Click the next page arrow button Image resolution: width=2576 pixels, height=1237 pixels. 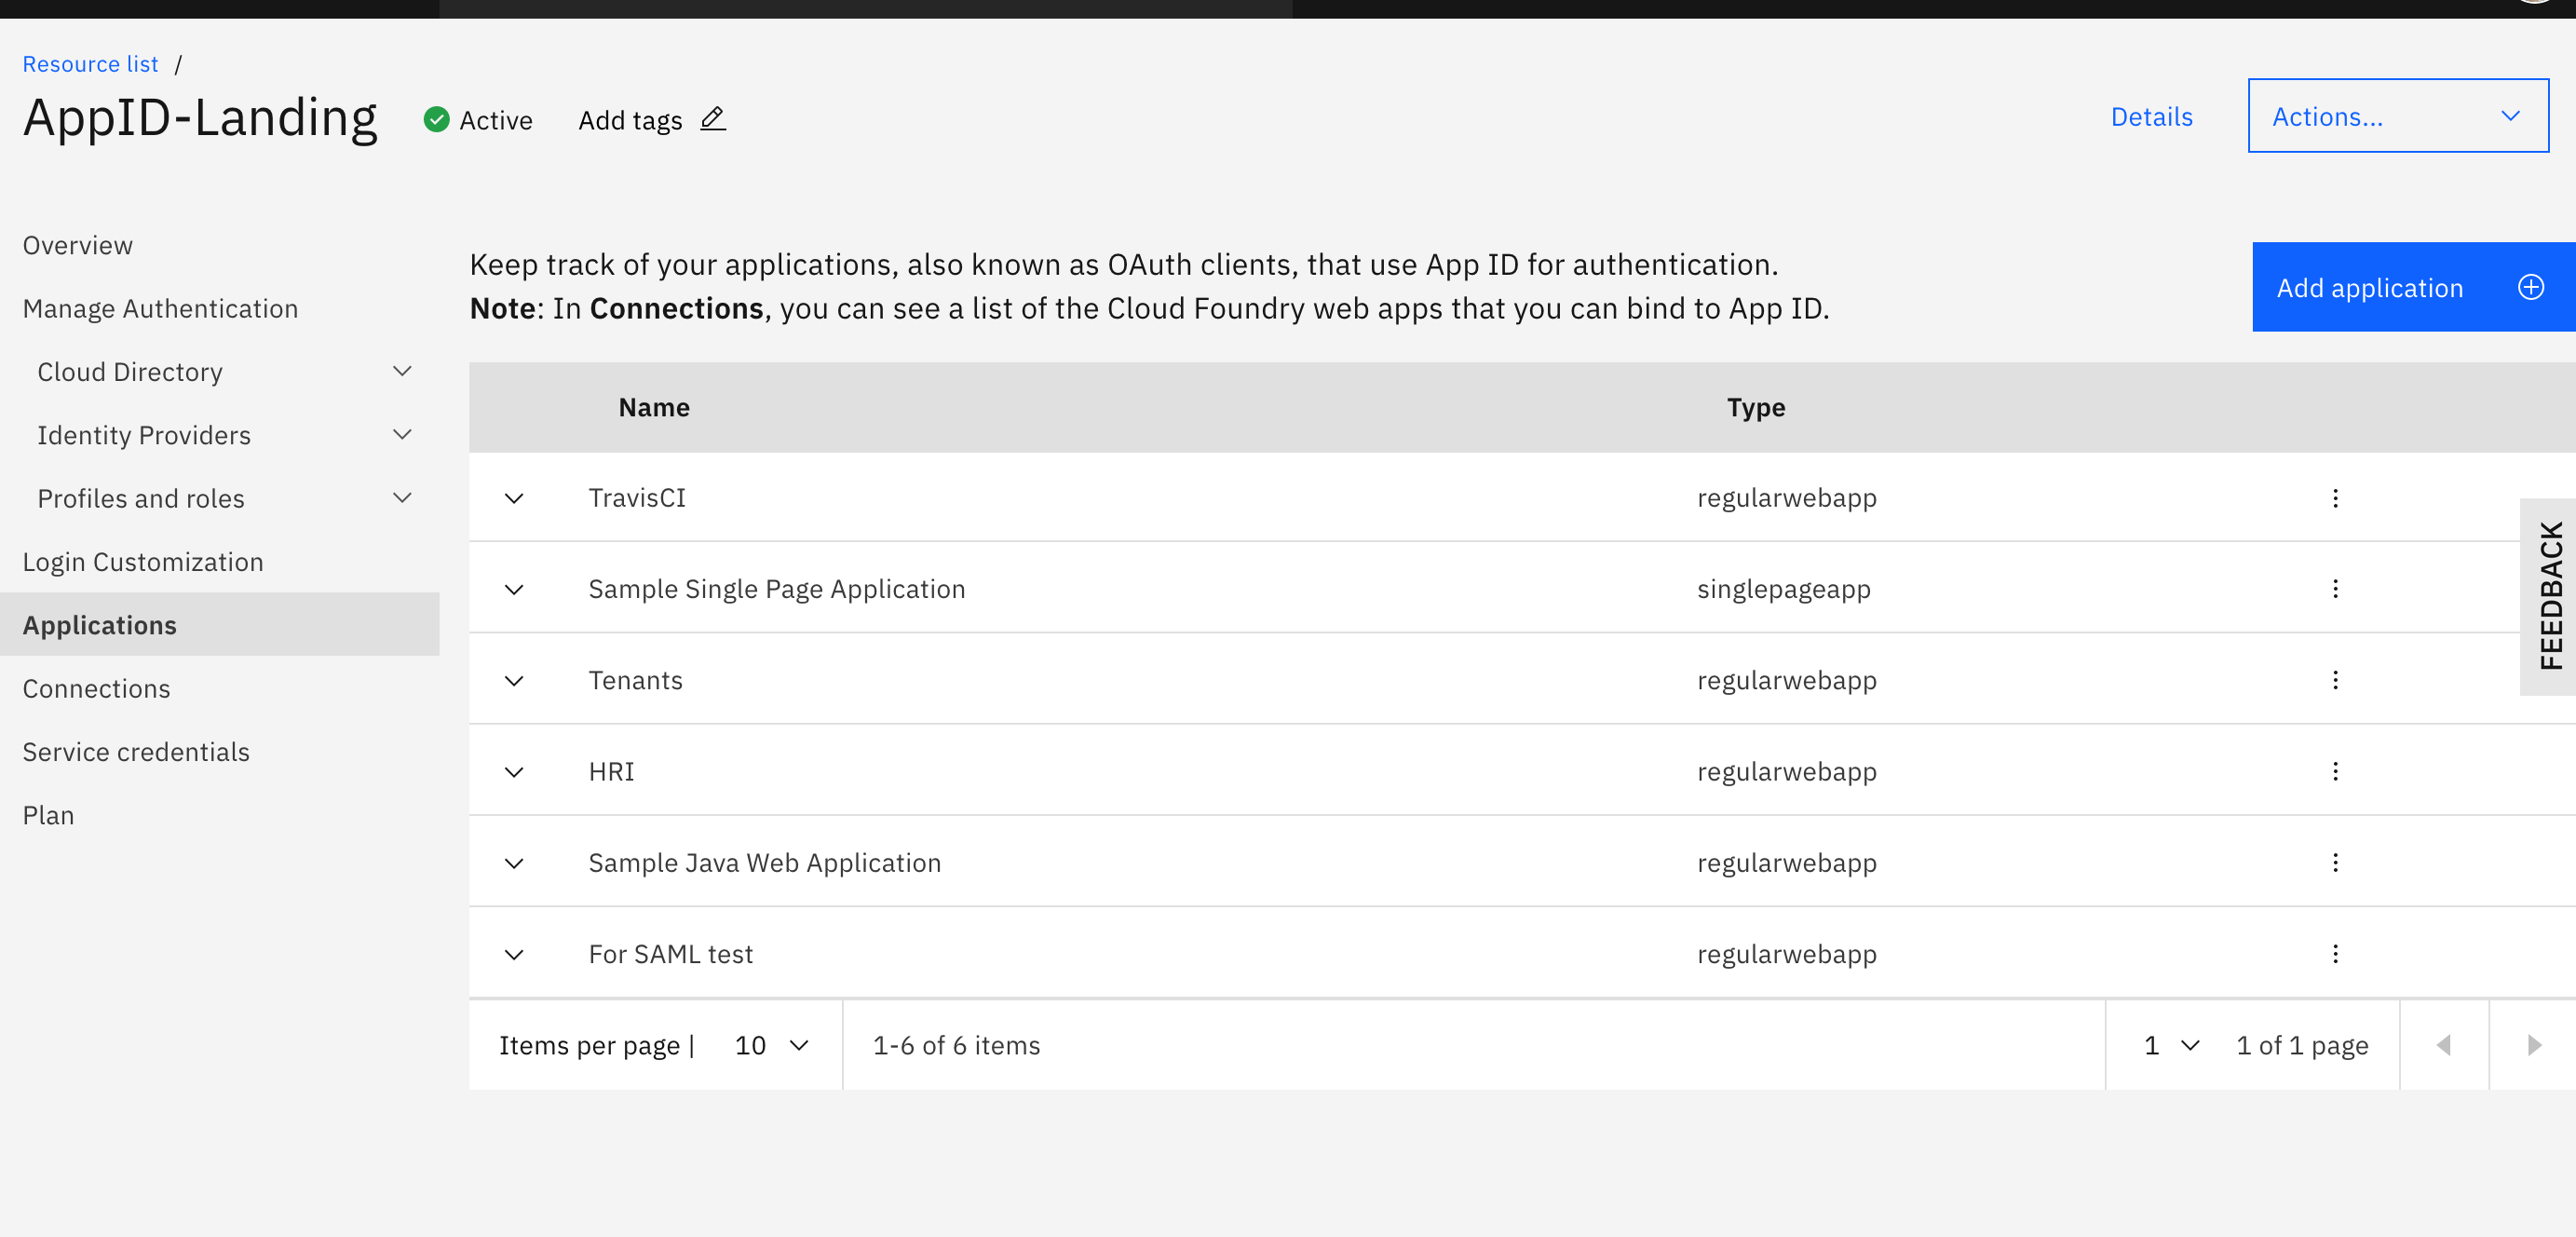(2535, 1045)
